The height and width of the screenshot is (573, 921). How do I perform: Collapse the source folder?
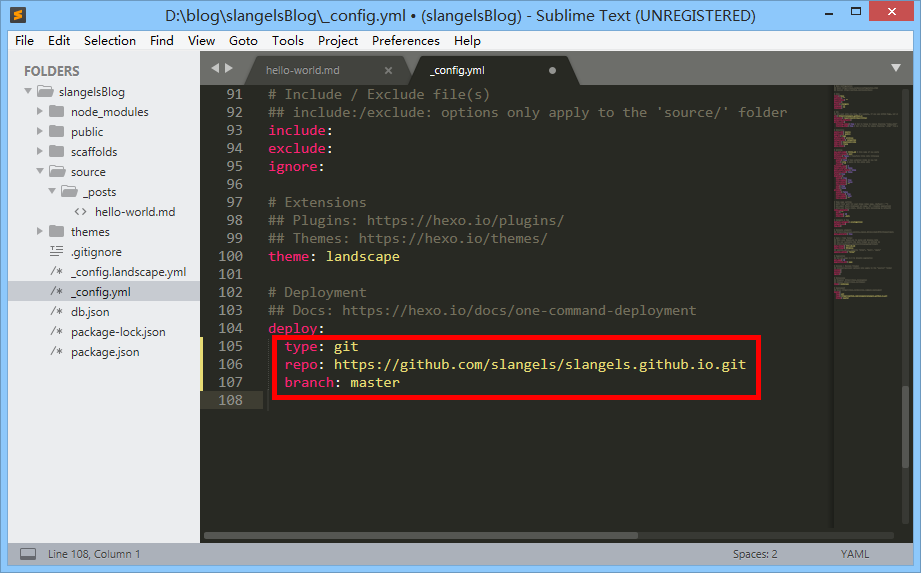point(40,171)
